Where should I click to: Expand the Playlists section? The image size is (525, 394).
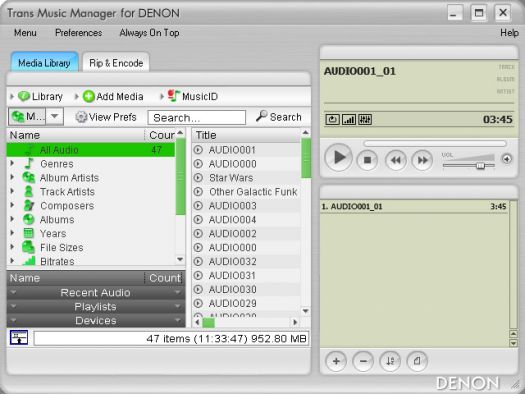[x=96, y=307]
